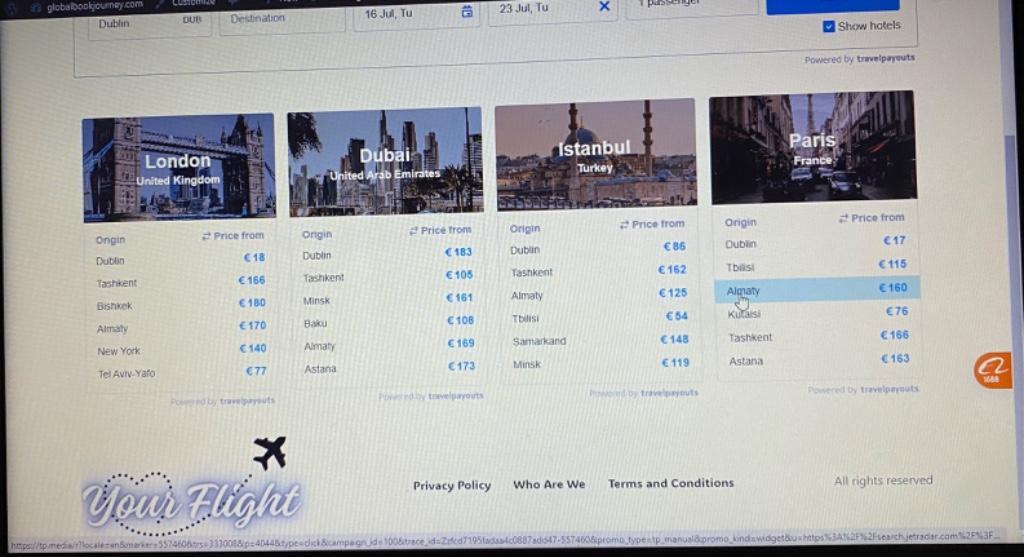Toggle the Show hotels checkbox
Image resolution: width=1024 pixels, height=557 pixels.
point(829,27)
